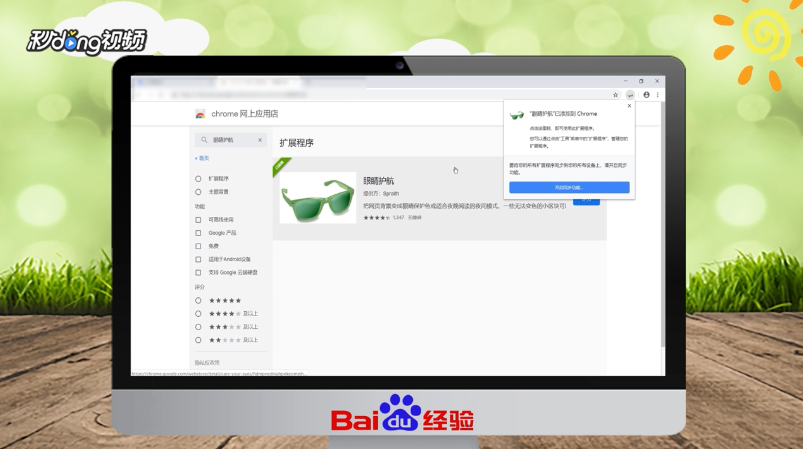Click the sunglasses icon inside the popup
Image resolution: width=803 pixels, height=449 pixels.
517,115
